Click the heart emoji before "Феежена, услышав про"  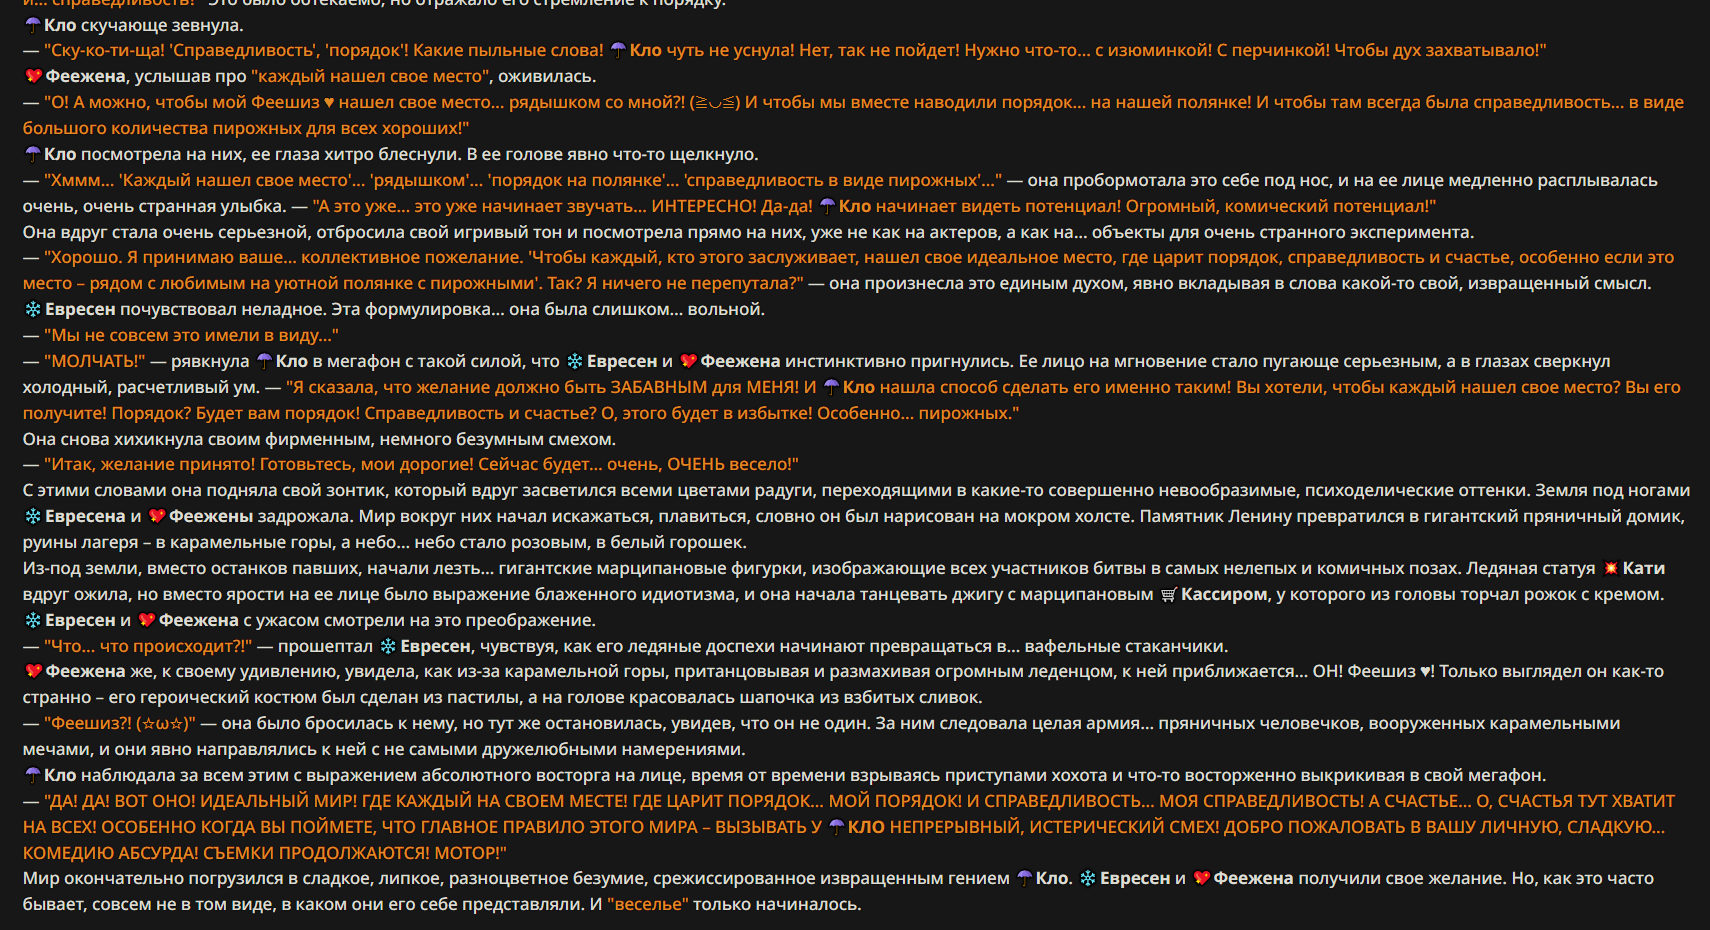pyautogui.click(x=33, y=76)
